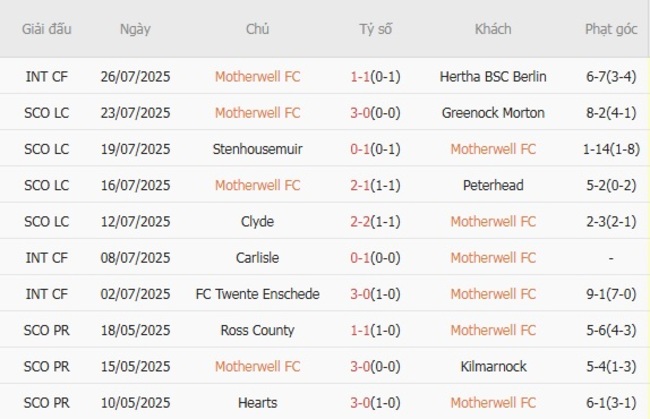This screenshot has width=650, height=419.
Task: Click the Hearts home team name
Action: 257,402
